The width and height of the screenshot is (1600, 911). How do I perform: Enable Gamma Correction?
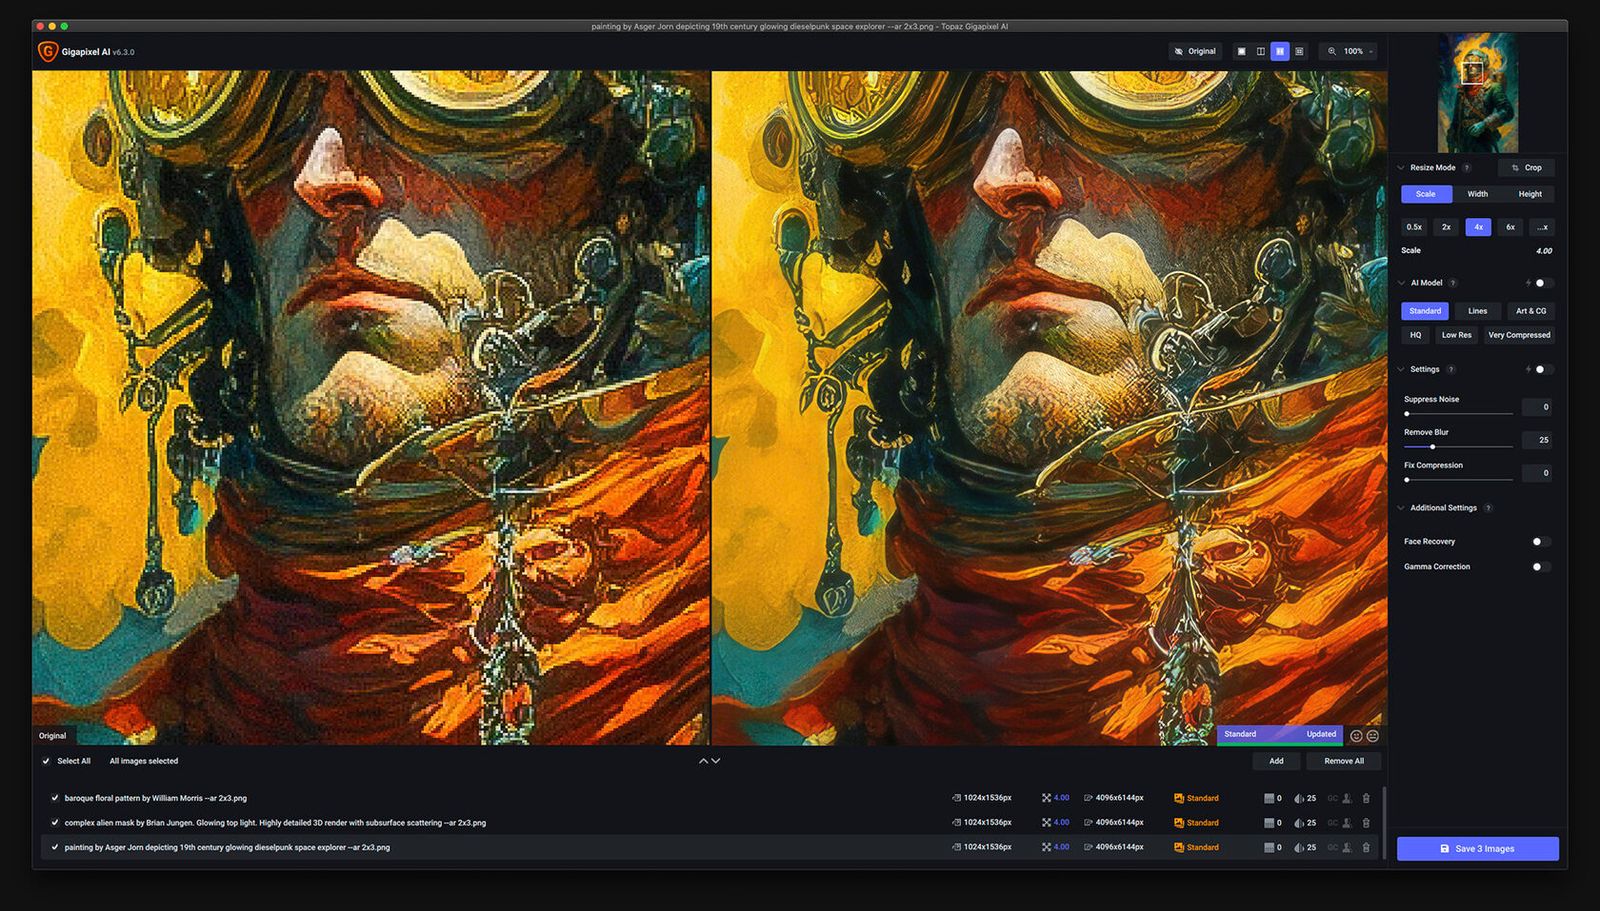click(x=1538, y=566)
